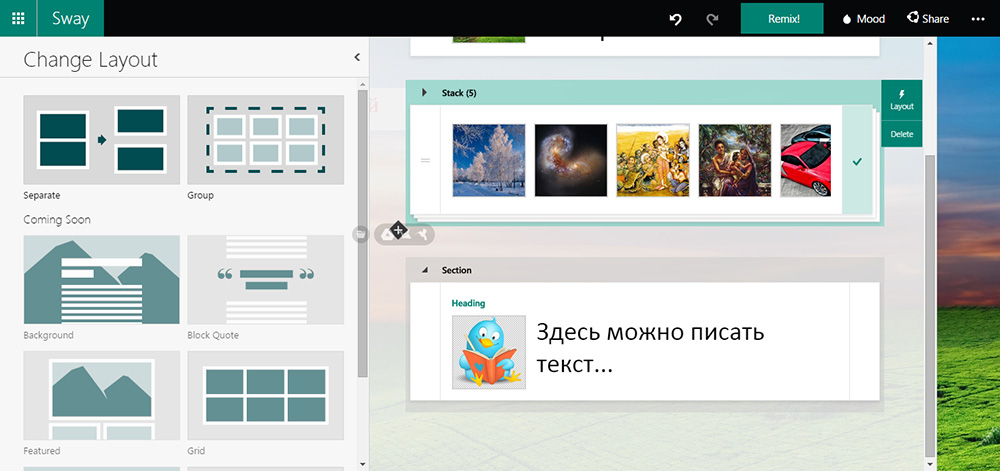Click the storyline scrollbar thumb
The height and width of the screenshot is (471, 1000).
point(930,305)
